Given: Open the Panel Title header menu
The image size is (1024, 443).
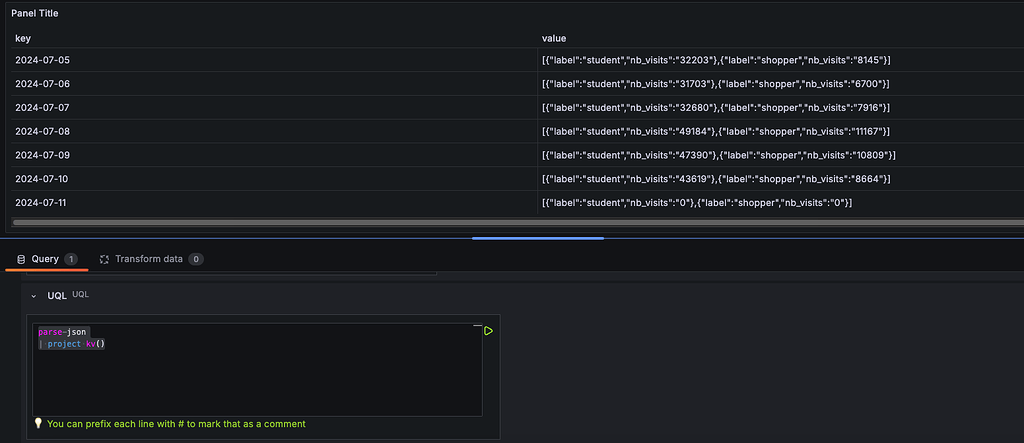Looking at the screenshot, I should pyautogui.click(x=35, y=13).
